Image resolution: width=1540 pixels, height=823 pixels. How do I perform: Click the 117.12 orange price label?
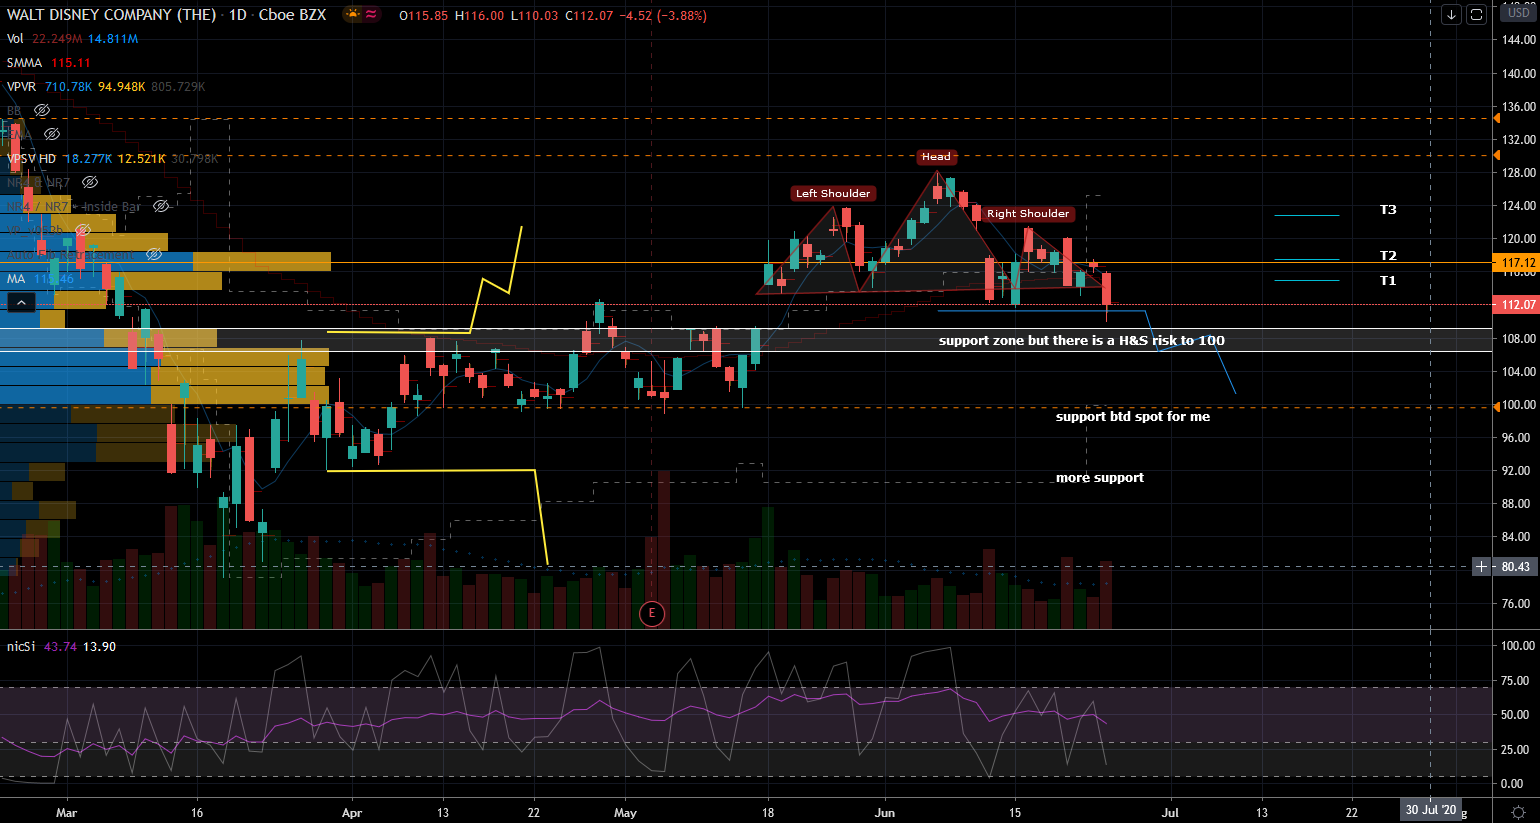pyautogui.click(x=1518, y=263)
